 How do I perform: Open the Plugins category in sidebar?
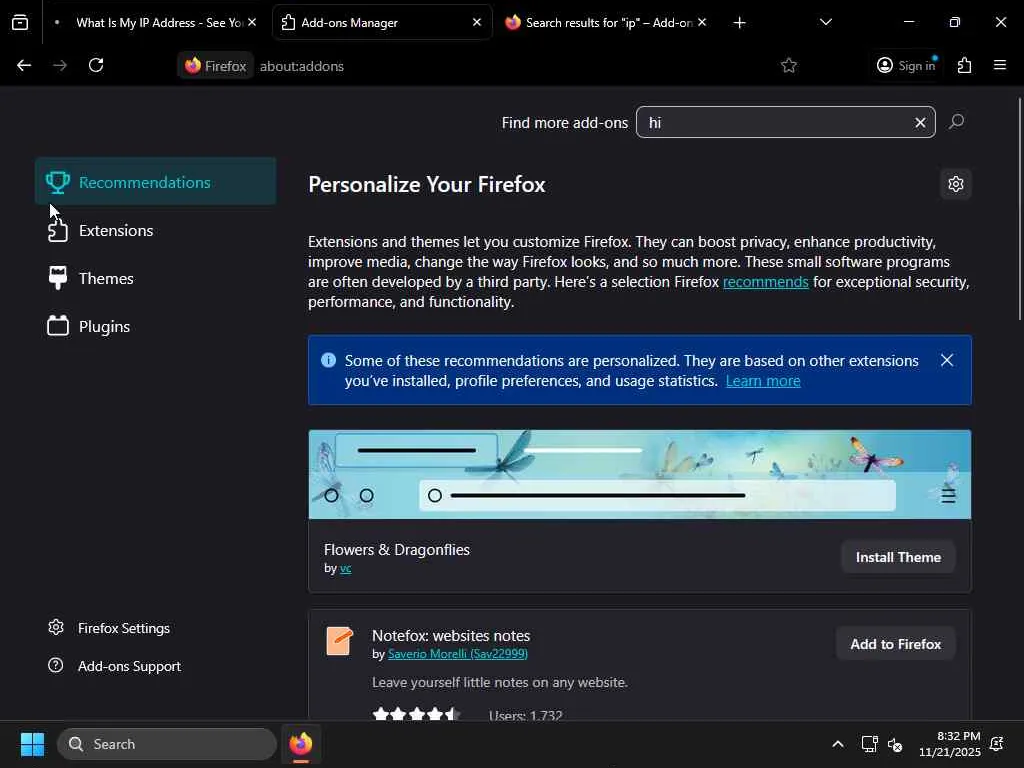click(155, 327)
